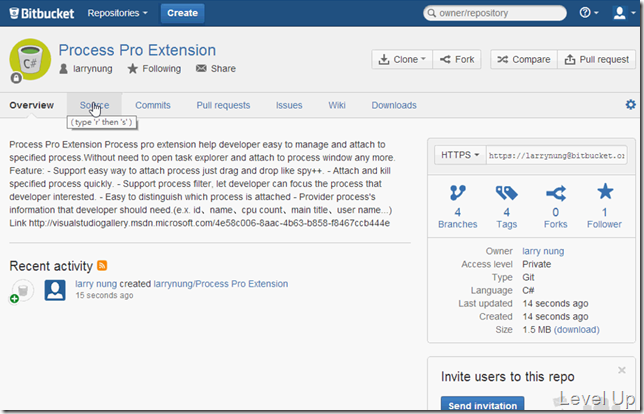Open larrynung/Process Pro Extension activity link

[221, 284]
